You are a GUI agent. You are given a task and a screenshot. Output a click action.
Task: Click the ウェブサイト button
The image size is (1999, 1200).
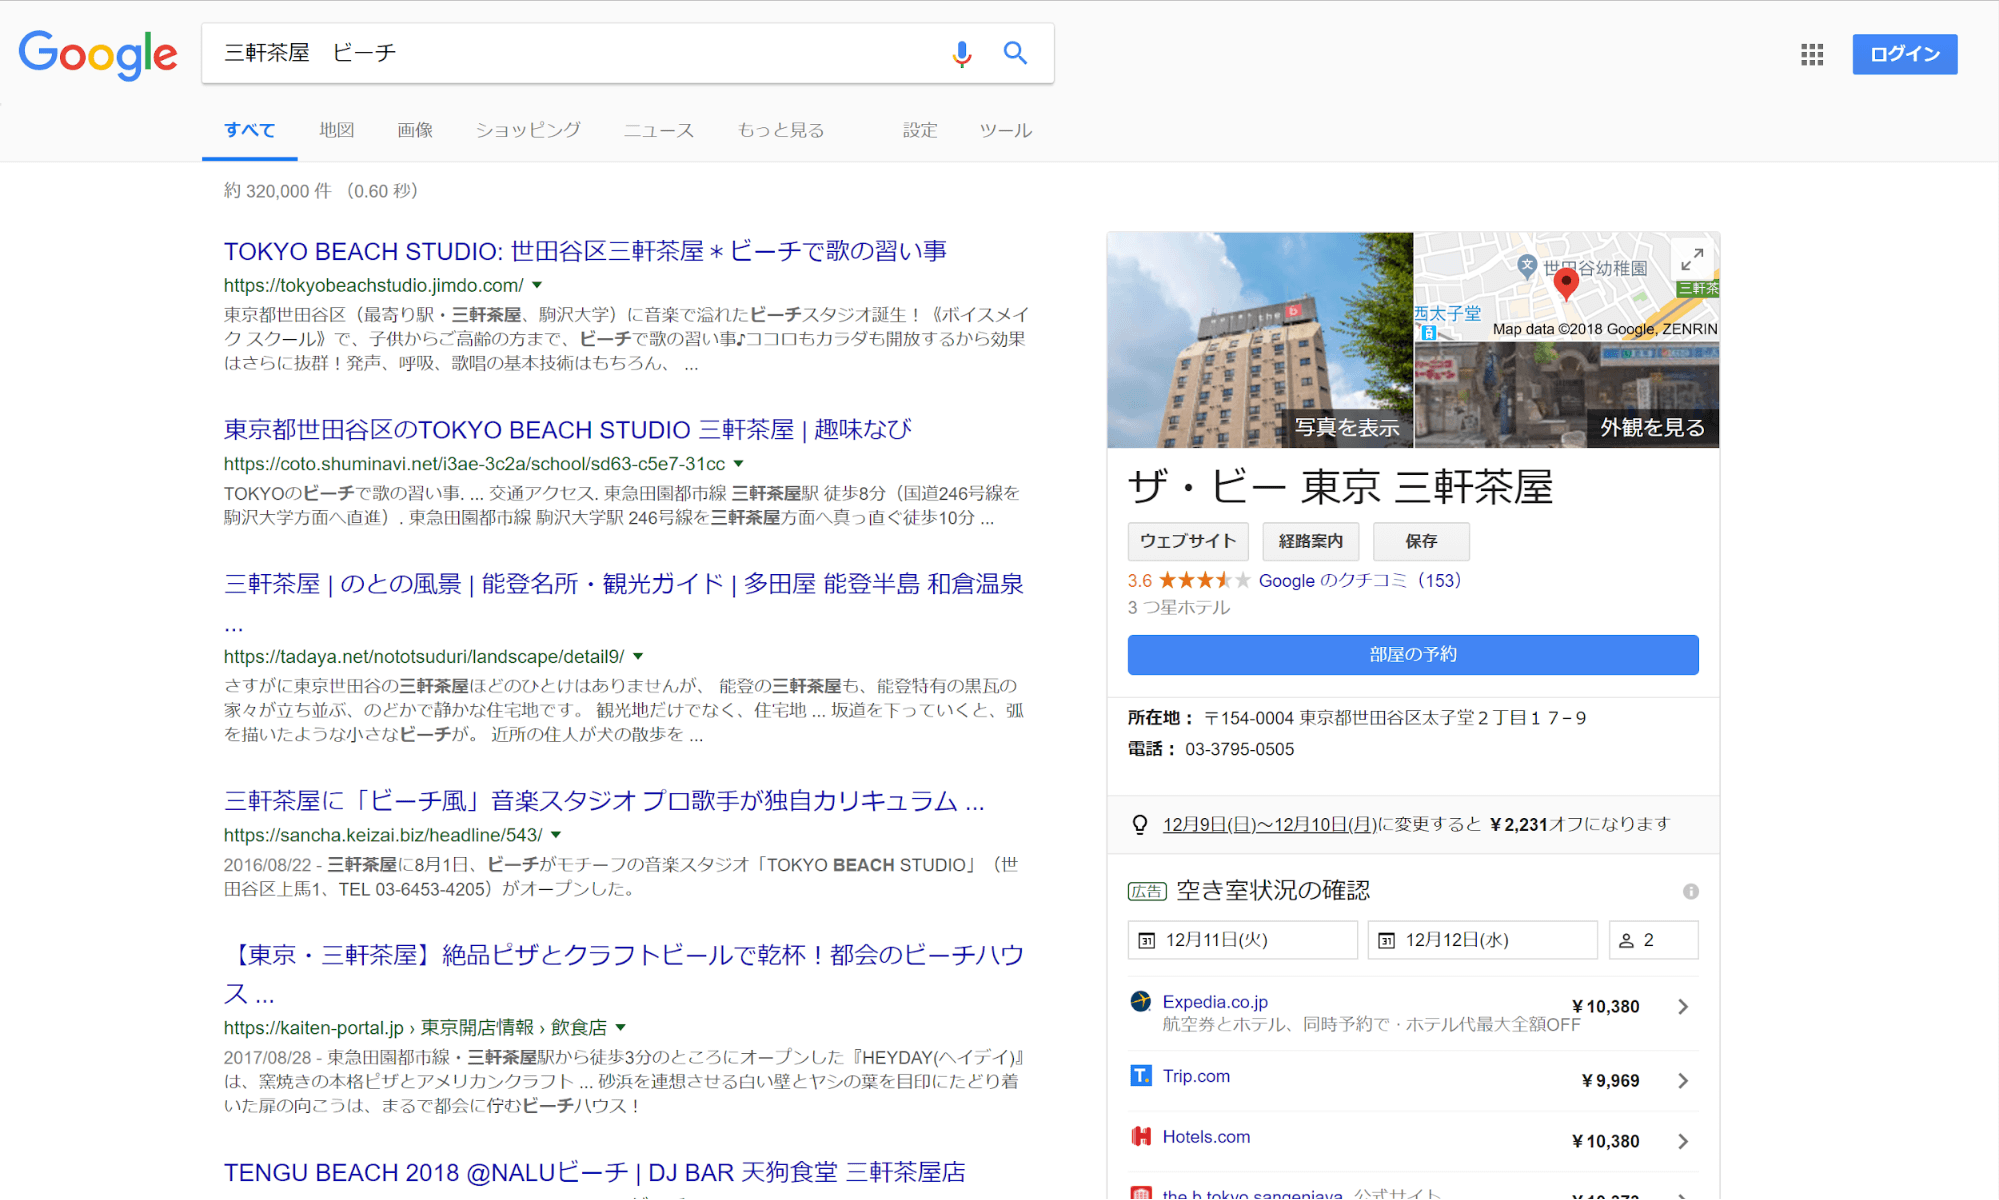pos(1188,541)
